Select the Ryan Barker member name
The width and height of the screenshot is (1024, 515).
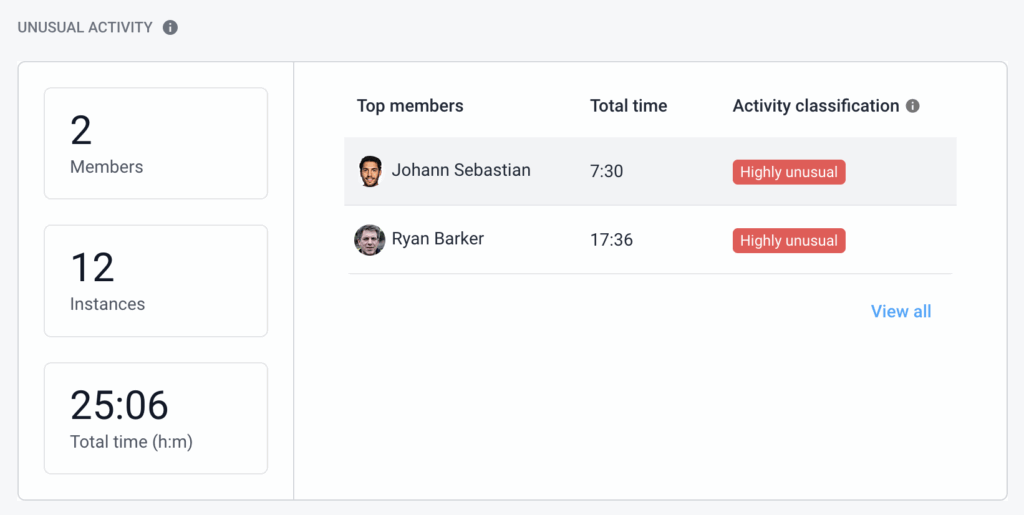click(438, 239)
